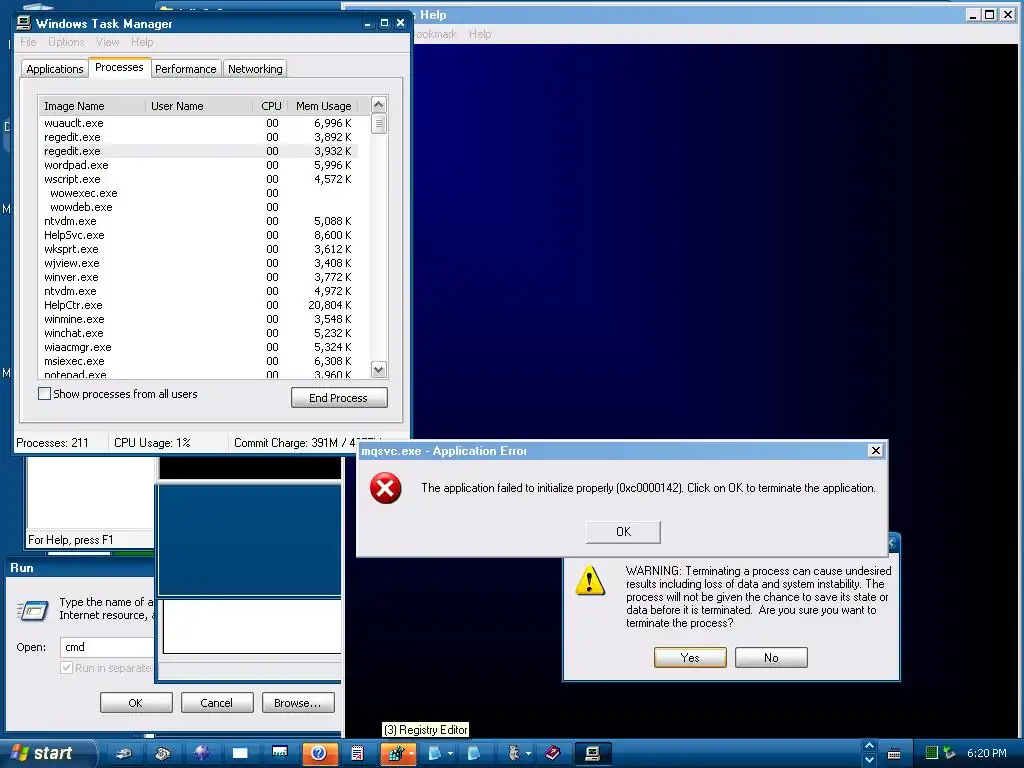Select the WordPad document taskbar icon
Image resolution: width=1024 pixels, height=768 pixels.
coord(357,754)
